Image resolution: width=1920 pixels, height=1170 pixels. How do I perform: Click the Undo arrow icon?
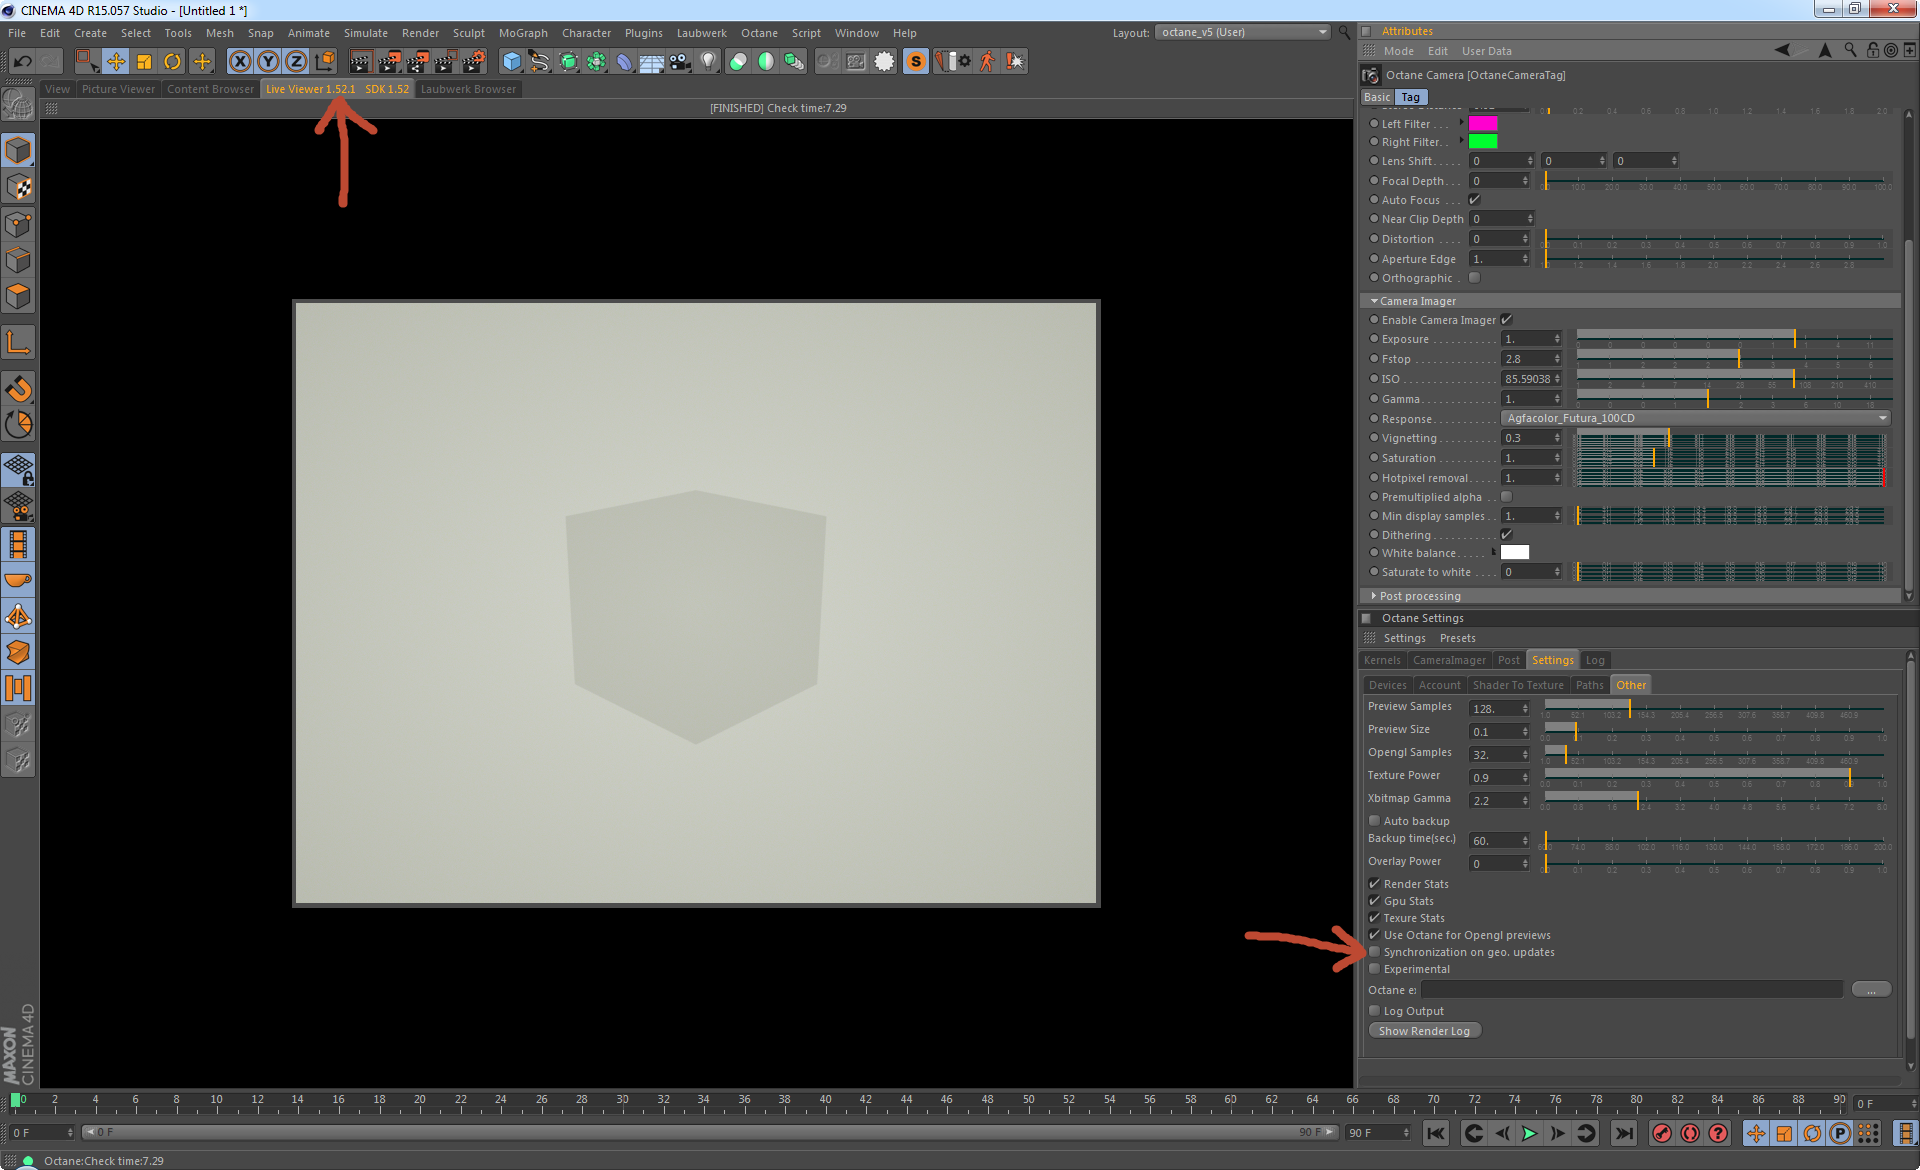coord(22,62)
